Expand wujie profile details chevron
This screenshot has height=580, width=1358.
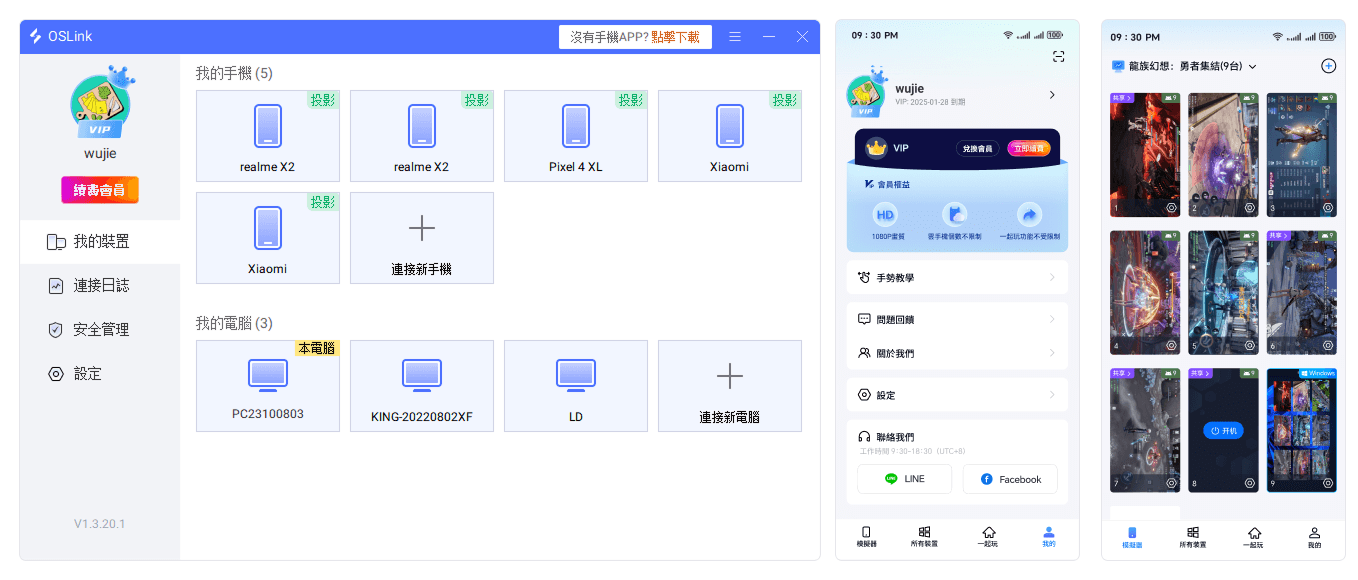click(1051, 95)
